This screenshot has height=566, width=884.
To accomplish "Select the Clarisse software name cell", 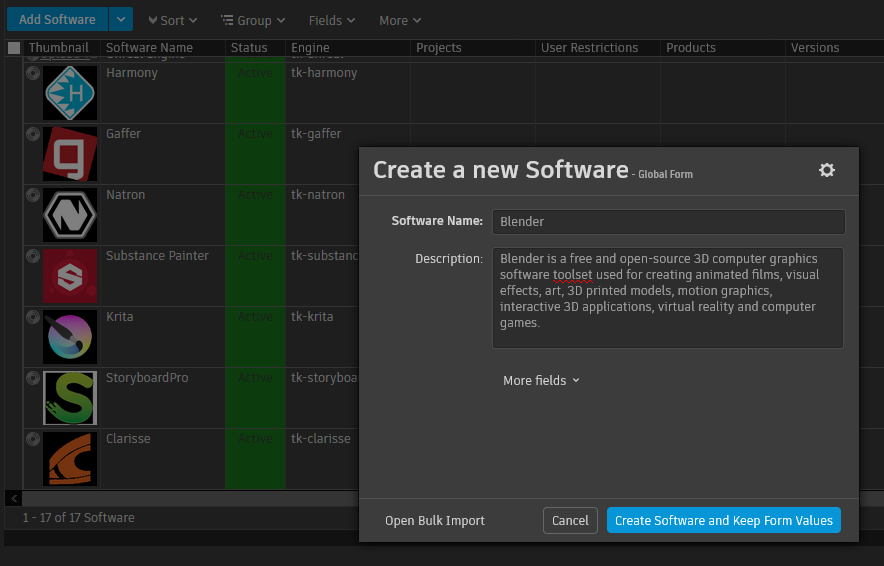I will click(162, 458).
